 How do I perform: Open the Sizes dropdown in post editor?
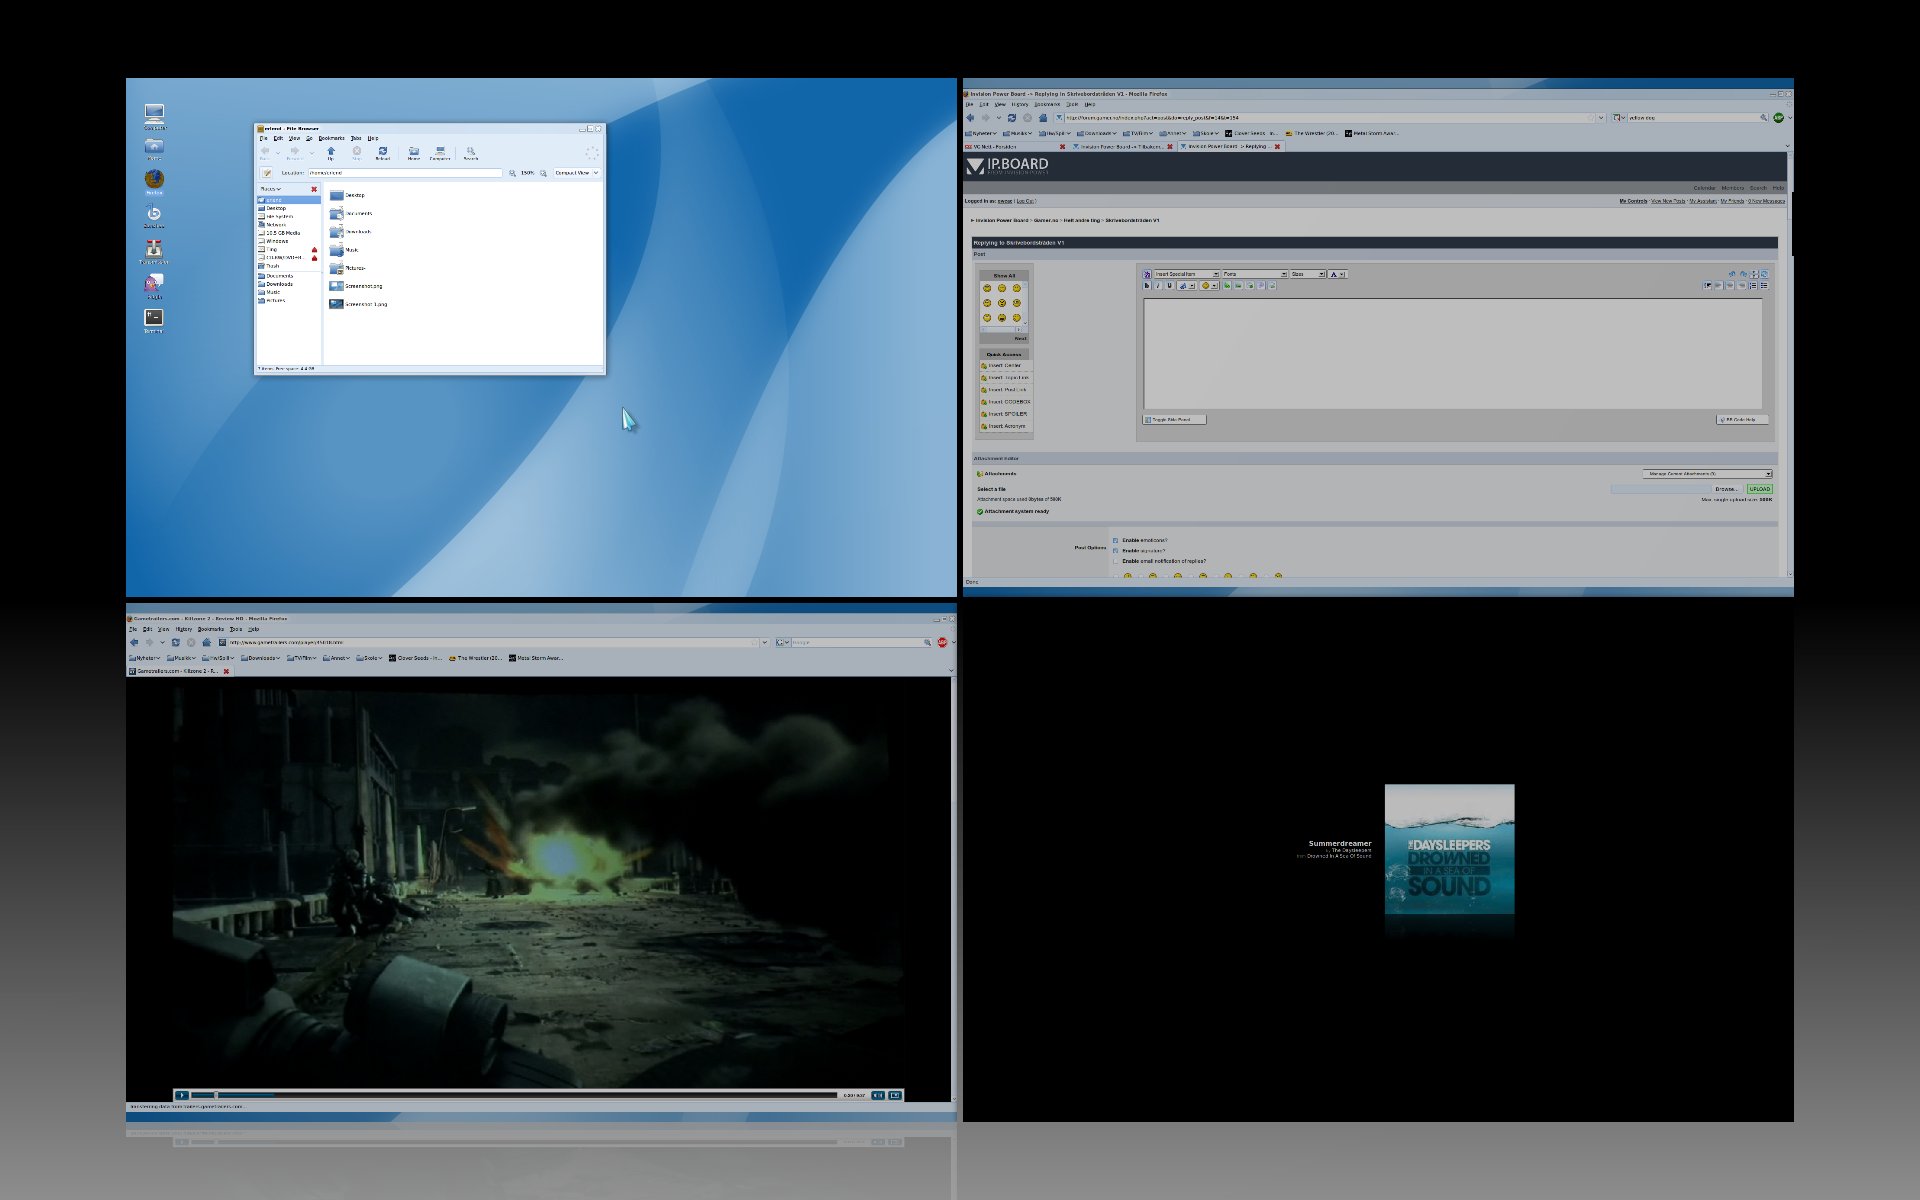[x=1307, y=274]
